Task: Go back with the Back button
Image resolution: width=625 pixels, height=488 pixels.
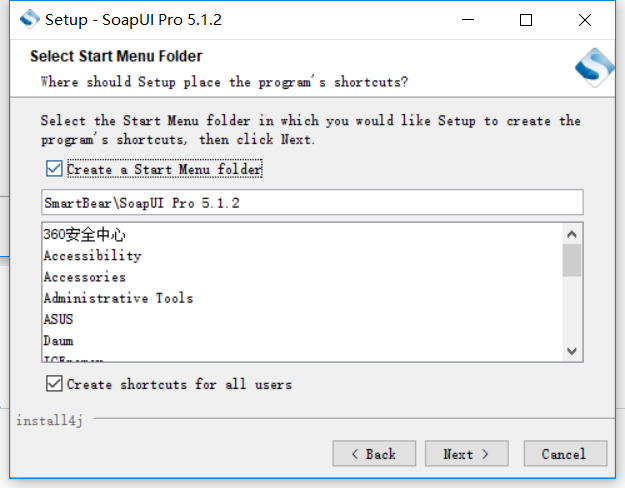Action: pyautogui.click(x=374, y=454)
